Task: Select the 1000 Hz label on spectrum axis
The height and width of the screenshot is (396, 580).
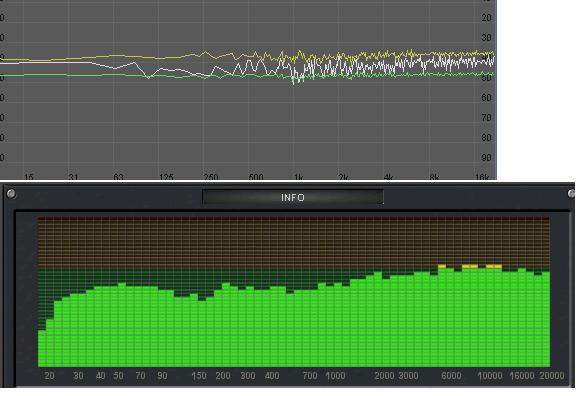Action: pos(335,376)
